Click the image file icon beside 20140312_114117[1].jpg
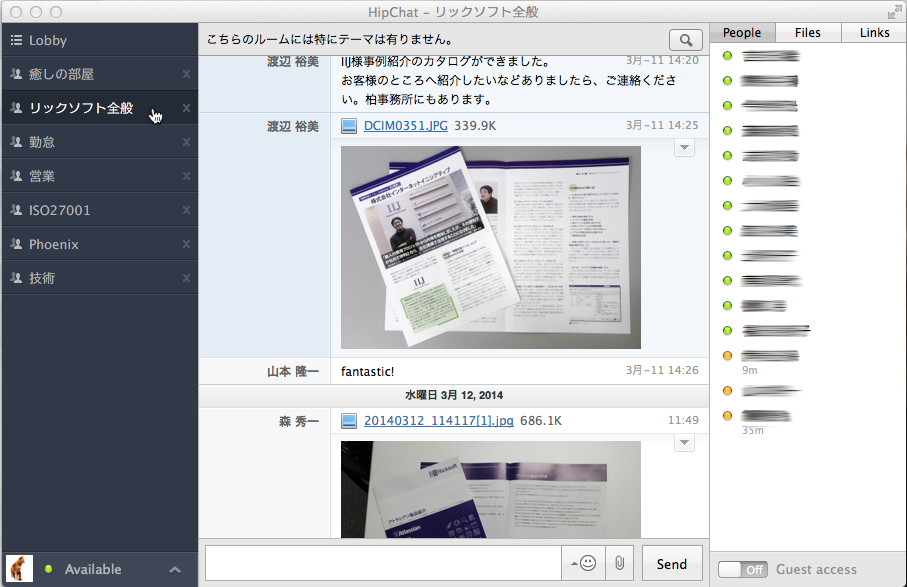 point(349,420)
